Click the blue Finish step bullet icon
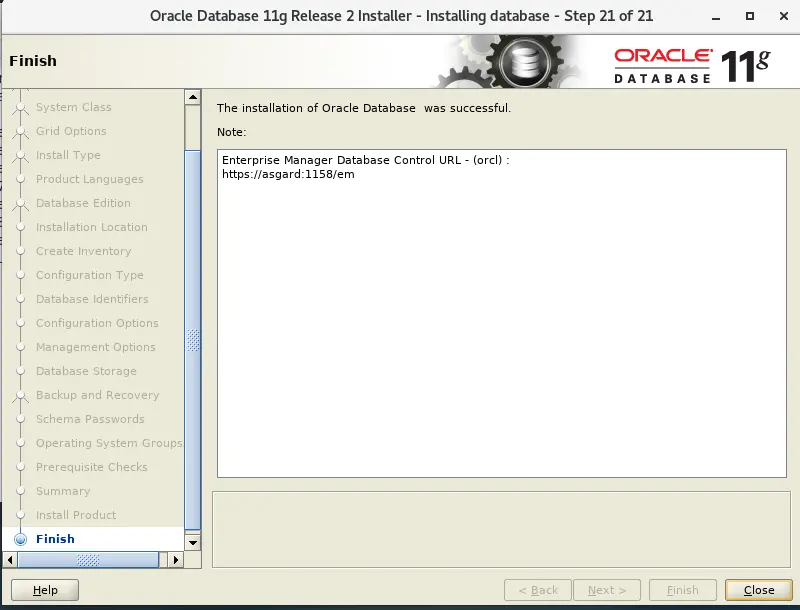800x610 pixels. (x=20, y=539)
